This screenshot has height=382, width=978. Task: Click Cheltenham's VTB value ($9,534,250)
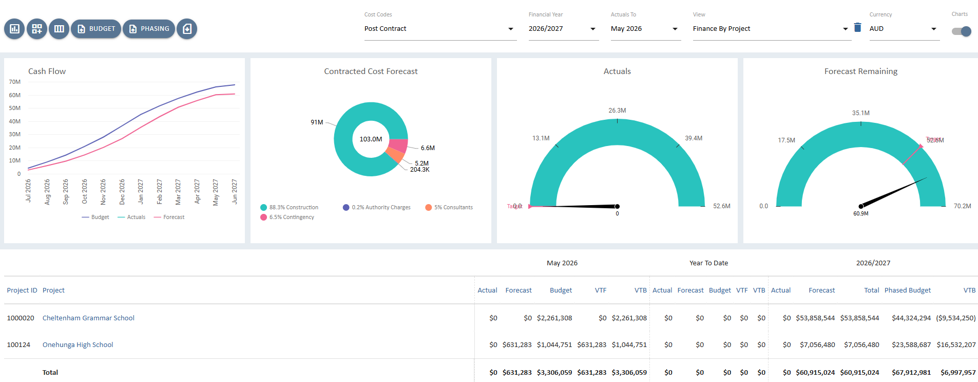click(x=956, y=318)
